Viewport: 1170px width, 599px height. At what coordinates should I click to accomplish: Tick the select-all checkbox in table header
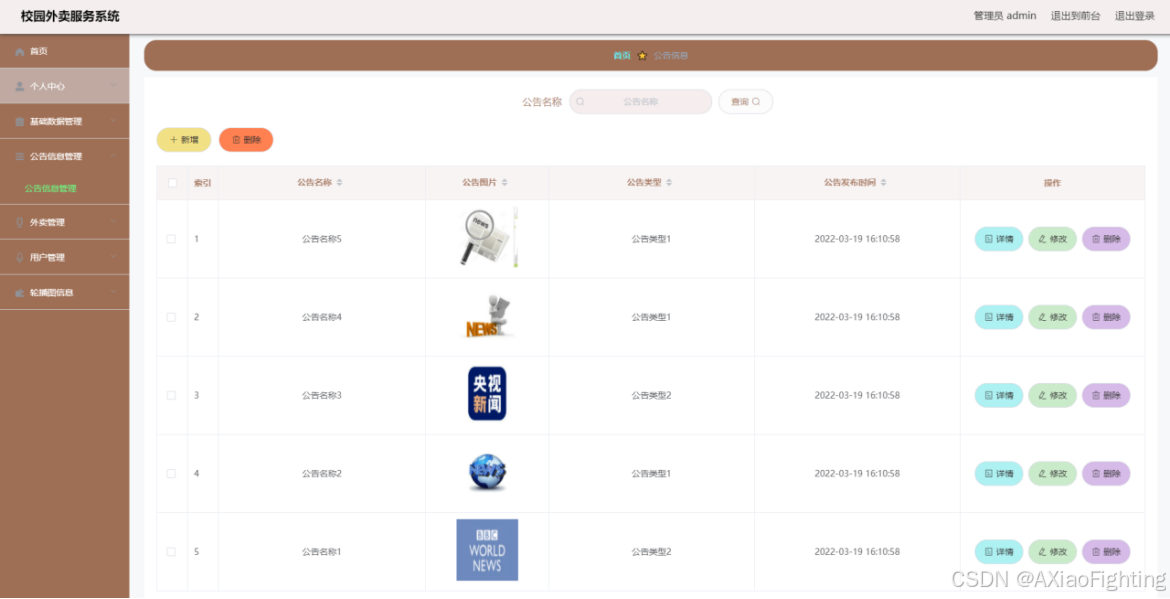pyautogui.click(x=172, y=183)
